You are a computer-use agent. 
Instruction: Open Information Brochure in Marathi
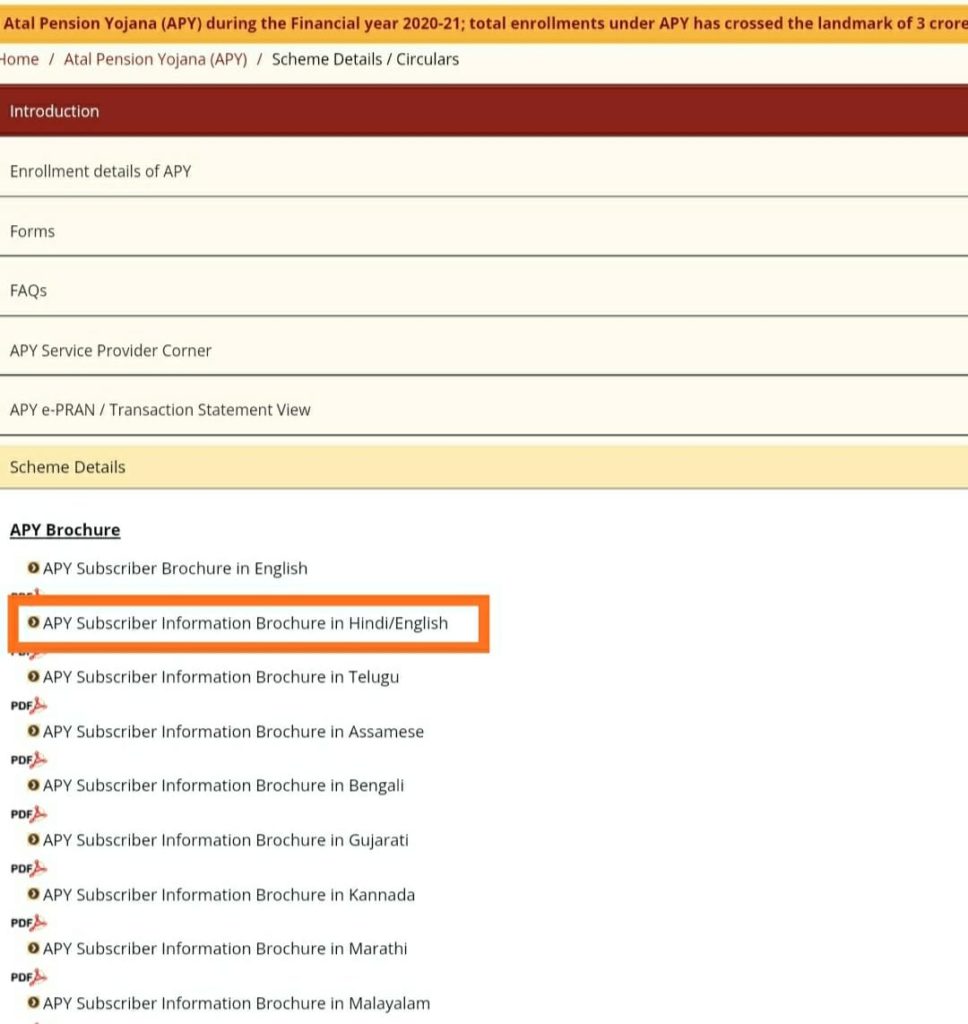[225, 949]
